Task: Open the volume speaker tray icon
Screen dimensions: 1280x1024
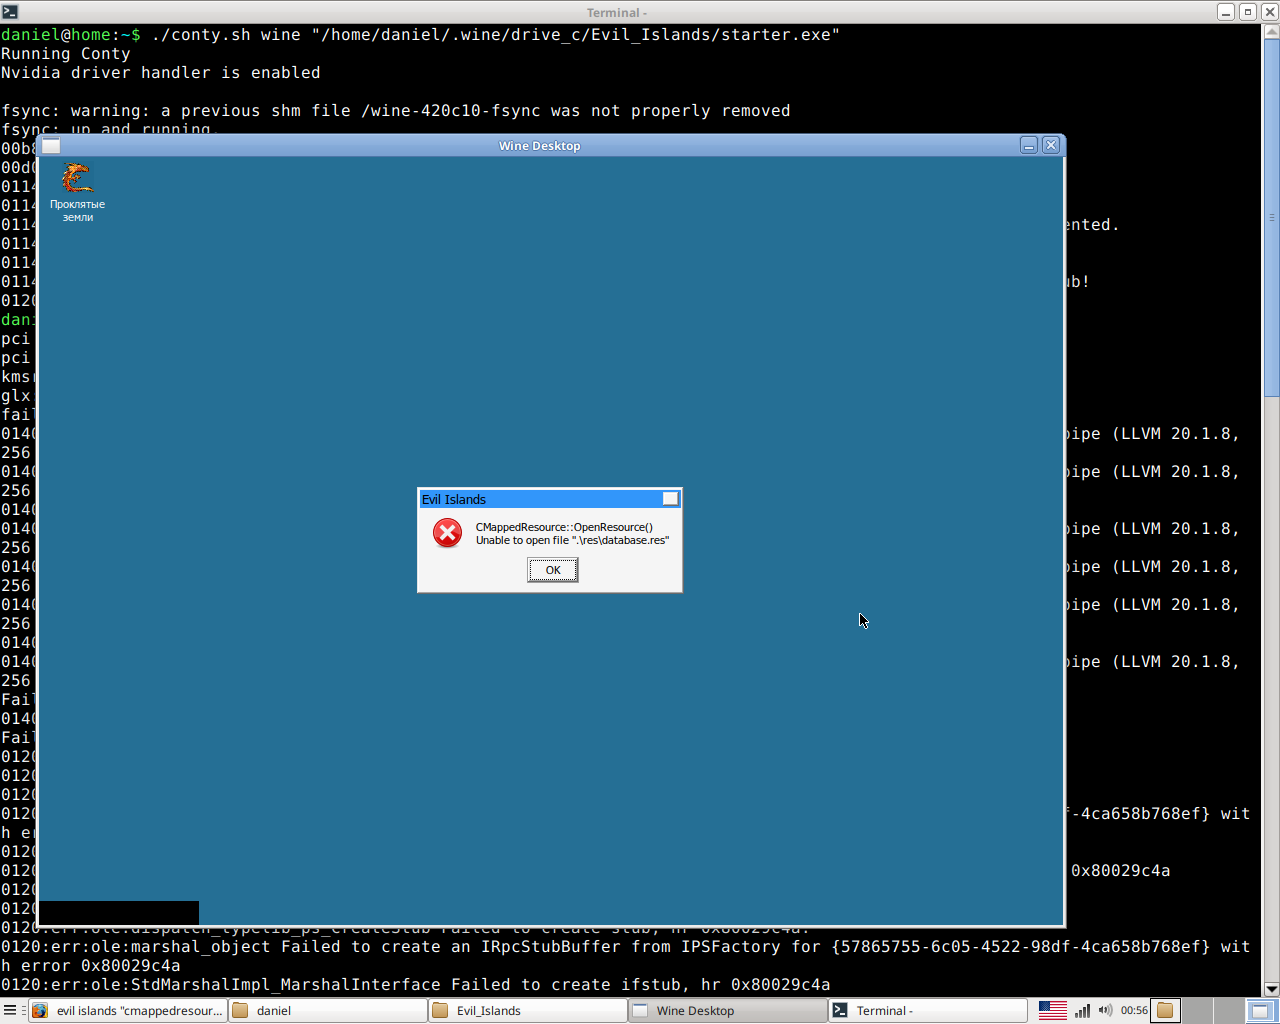Action: (x=1105, y=1010)
